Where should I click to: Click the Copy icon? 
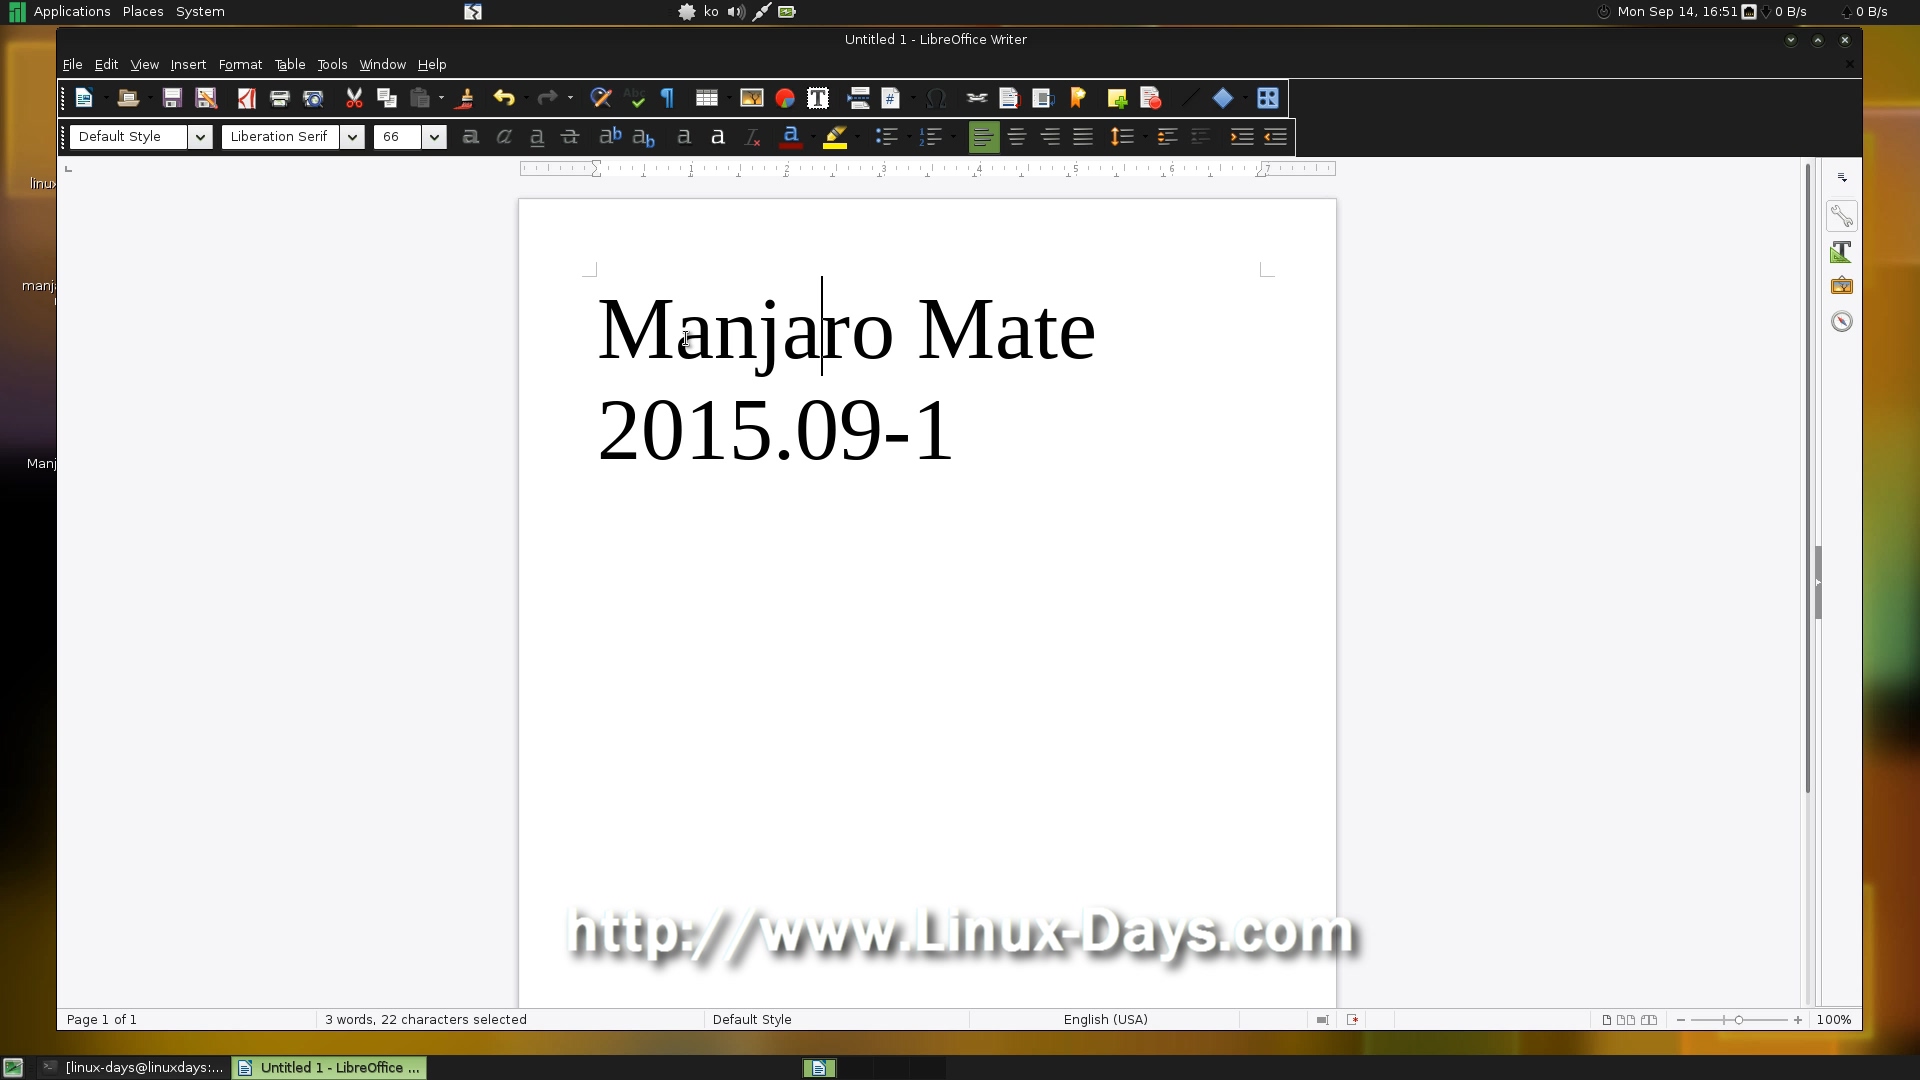coord(387,98)
